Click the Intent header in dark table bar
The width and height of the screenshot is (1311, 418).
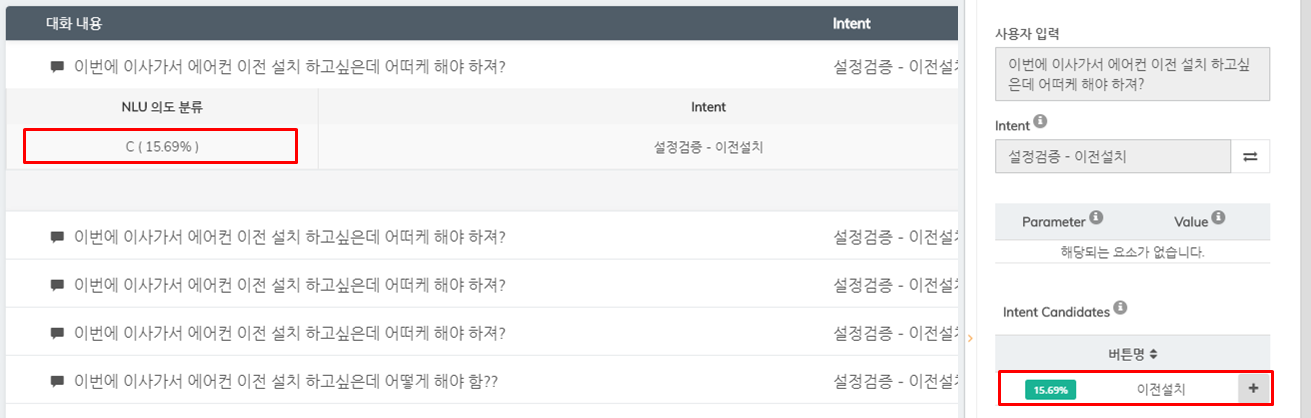point(851,23)
